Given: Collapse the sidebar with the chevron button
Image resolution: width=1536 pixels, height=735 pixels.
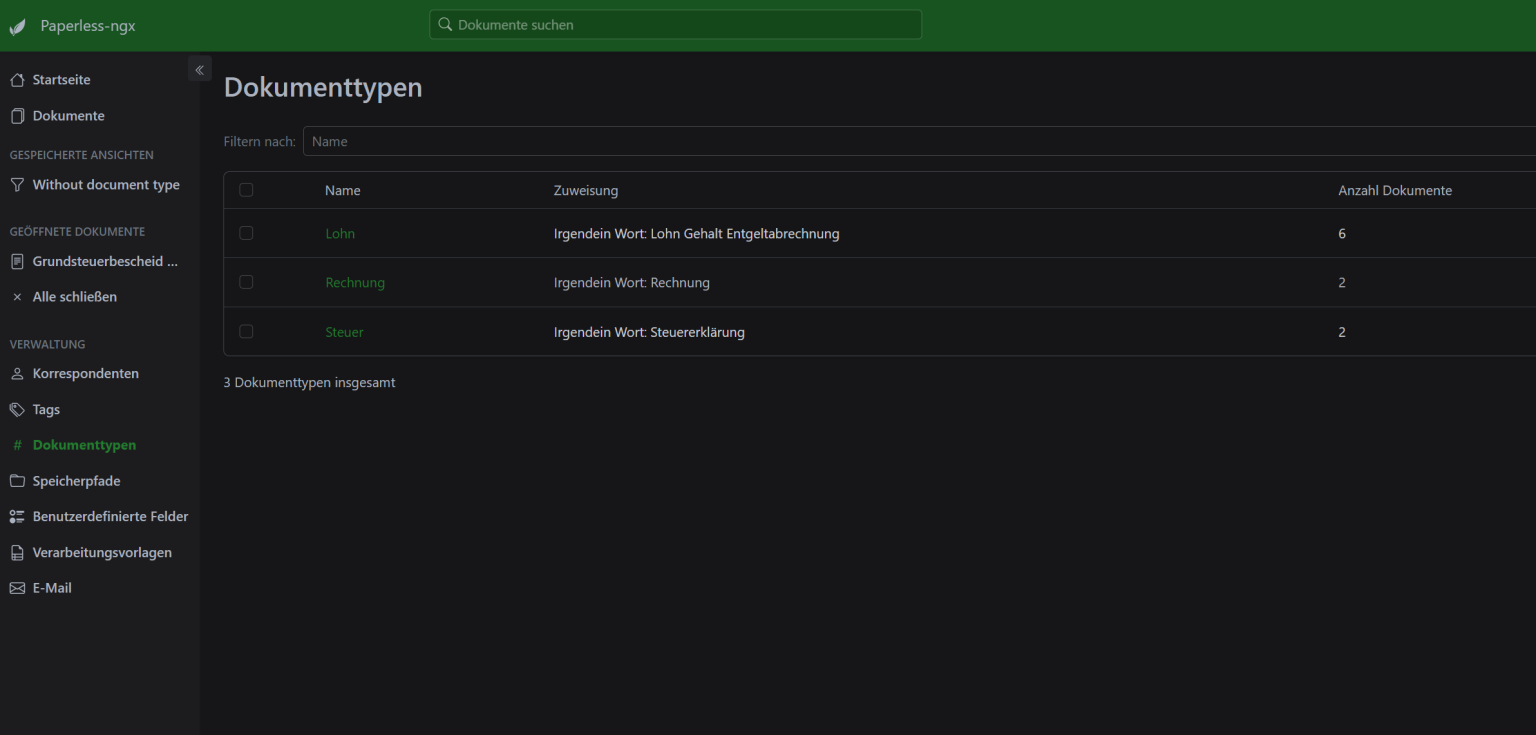Looking at the screenshot, I should 199,68.
